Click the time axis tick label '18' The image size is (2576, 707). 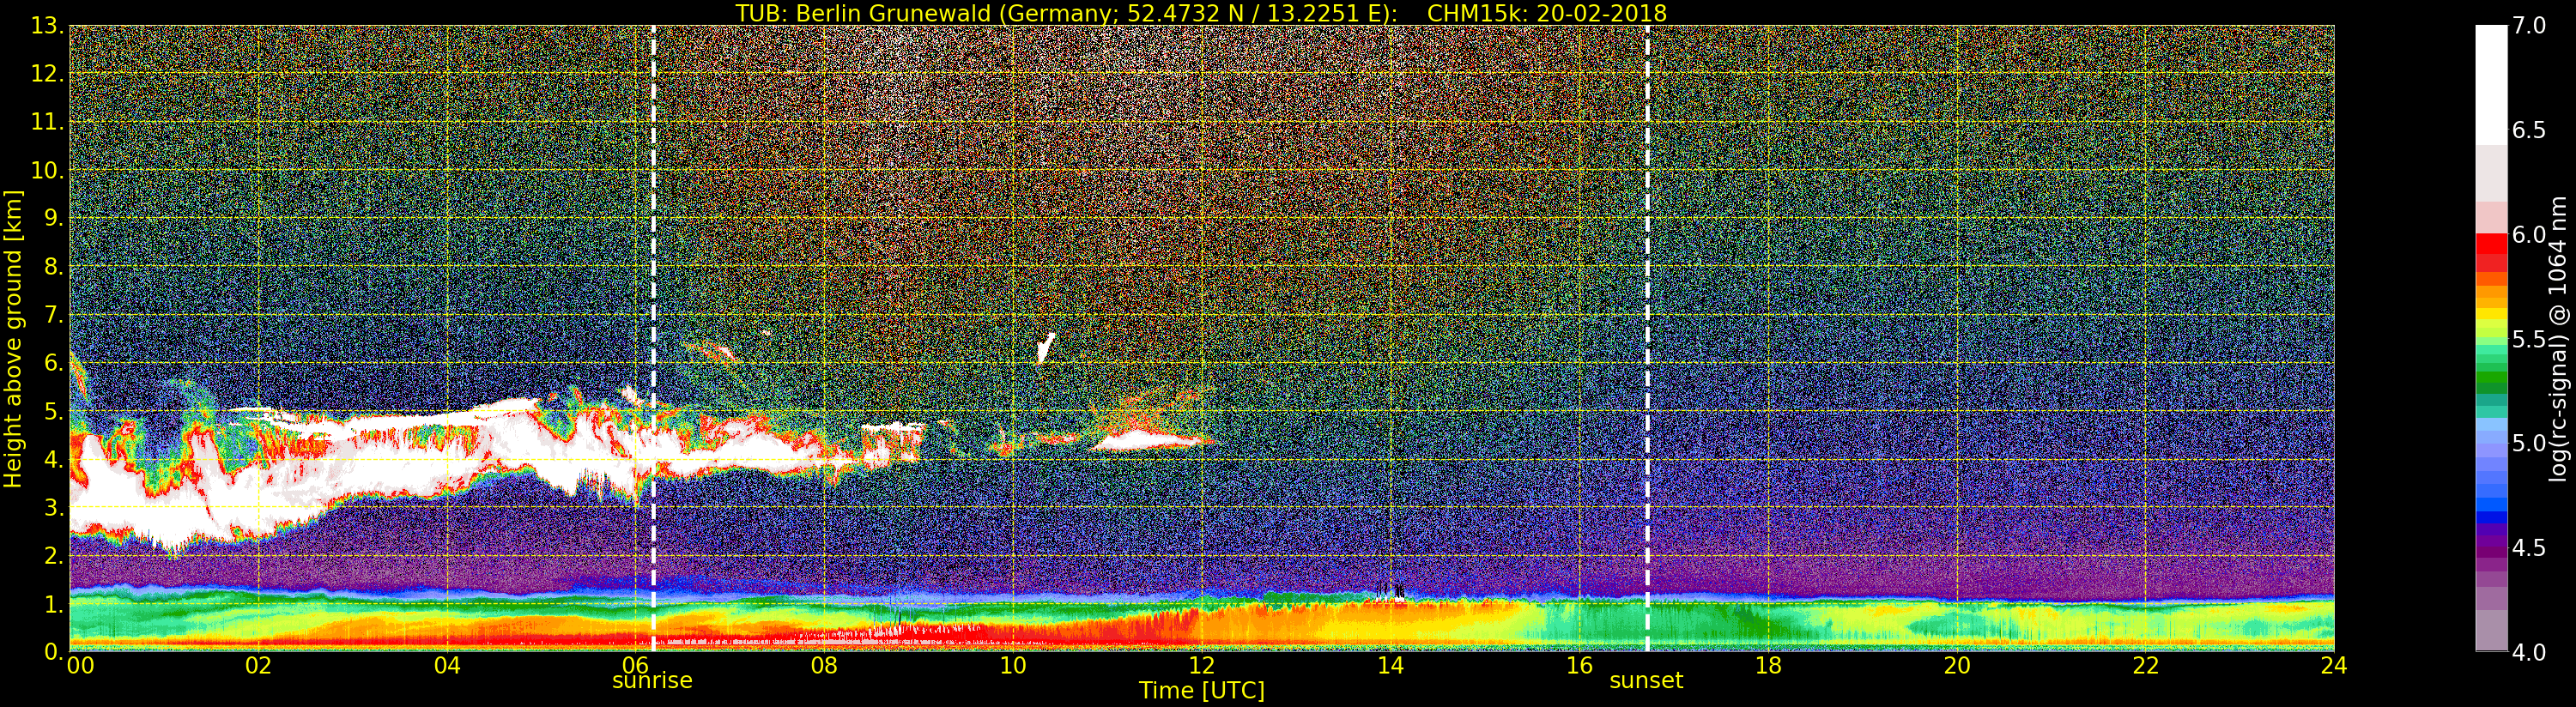[1768, 666]
